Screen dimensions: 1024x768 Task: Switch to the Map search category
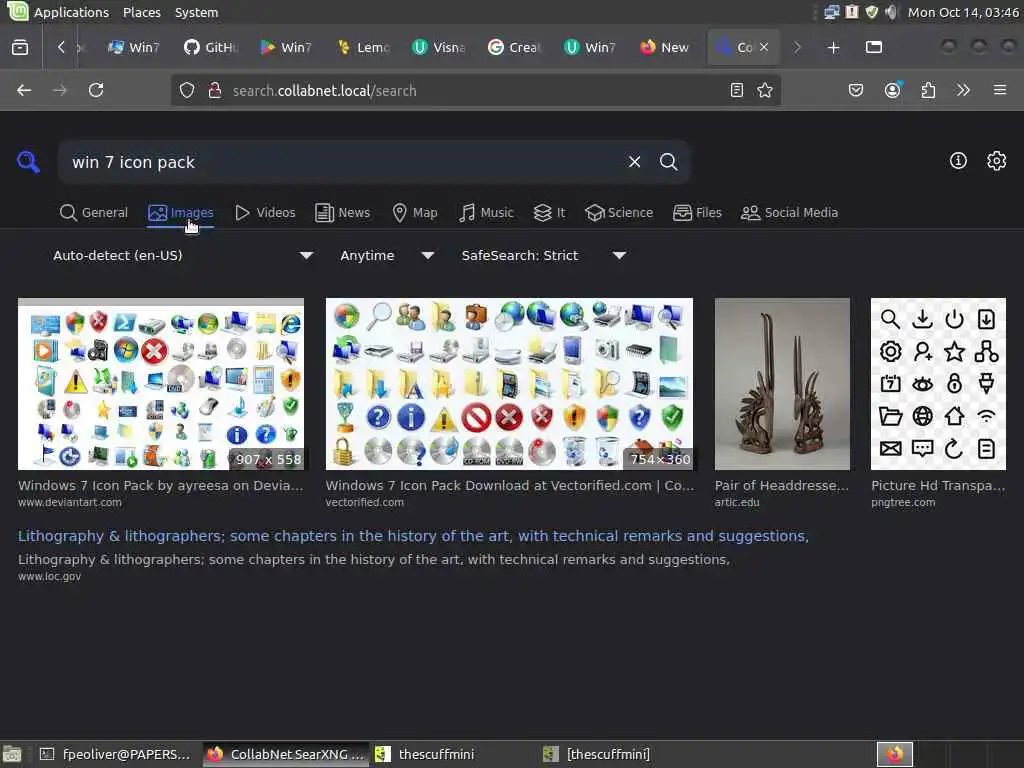point(415,212)
